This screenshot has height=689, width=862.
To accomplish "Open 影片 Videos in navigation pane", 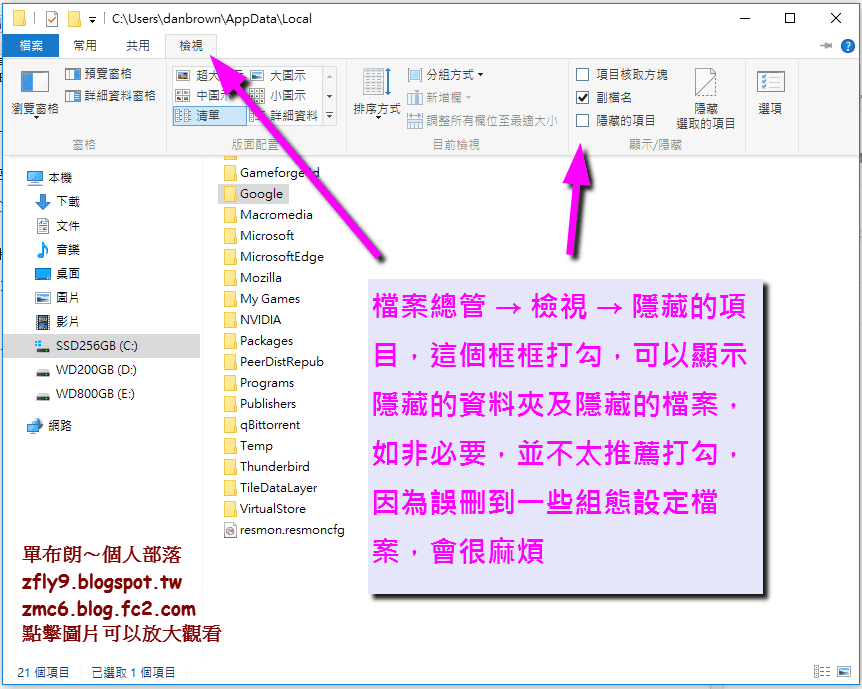I will [x=58, y=322].
